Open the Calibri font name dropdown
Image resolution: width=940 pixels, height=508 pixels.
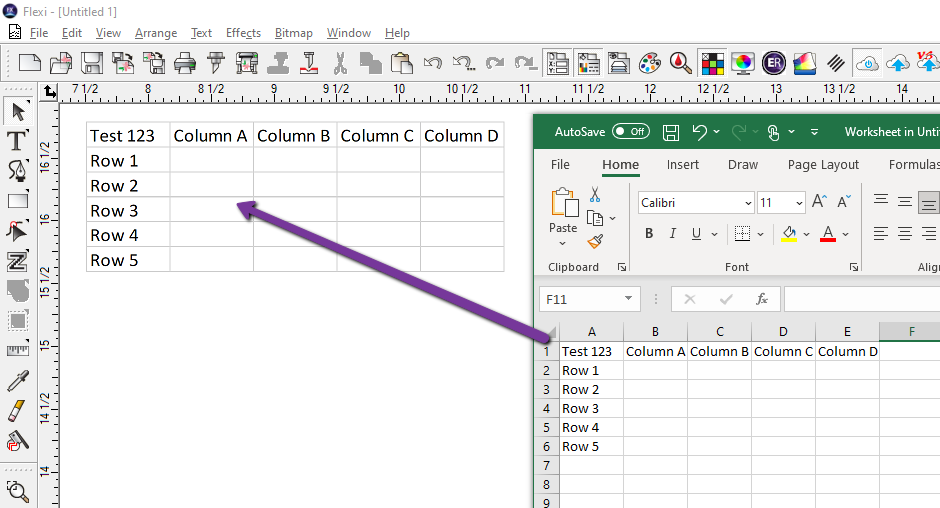click(x=748, y=203)
